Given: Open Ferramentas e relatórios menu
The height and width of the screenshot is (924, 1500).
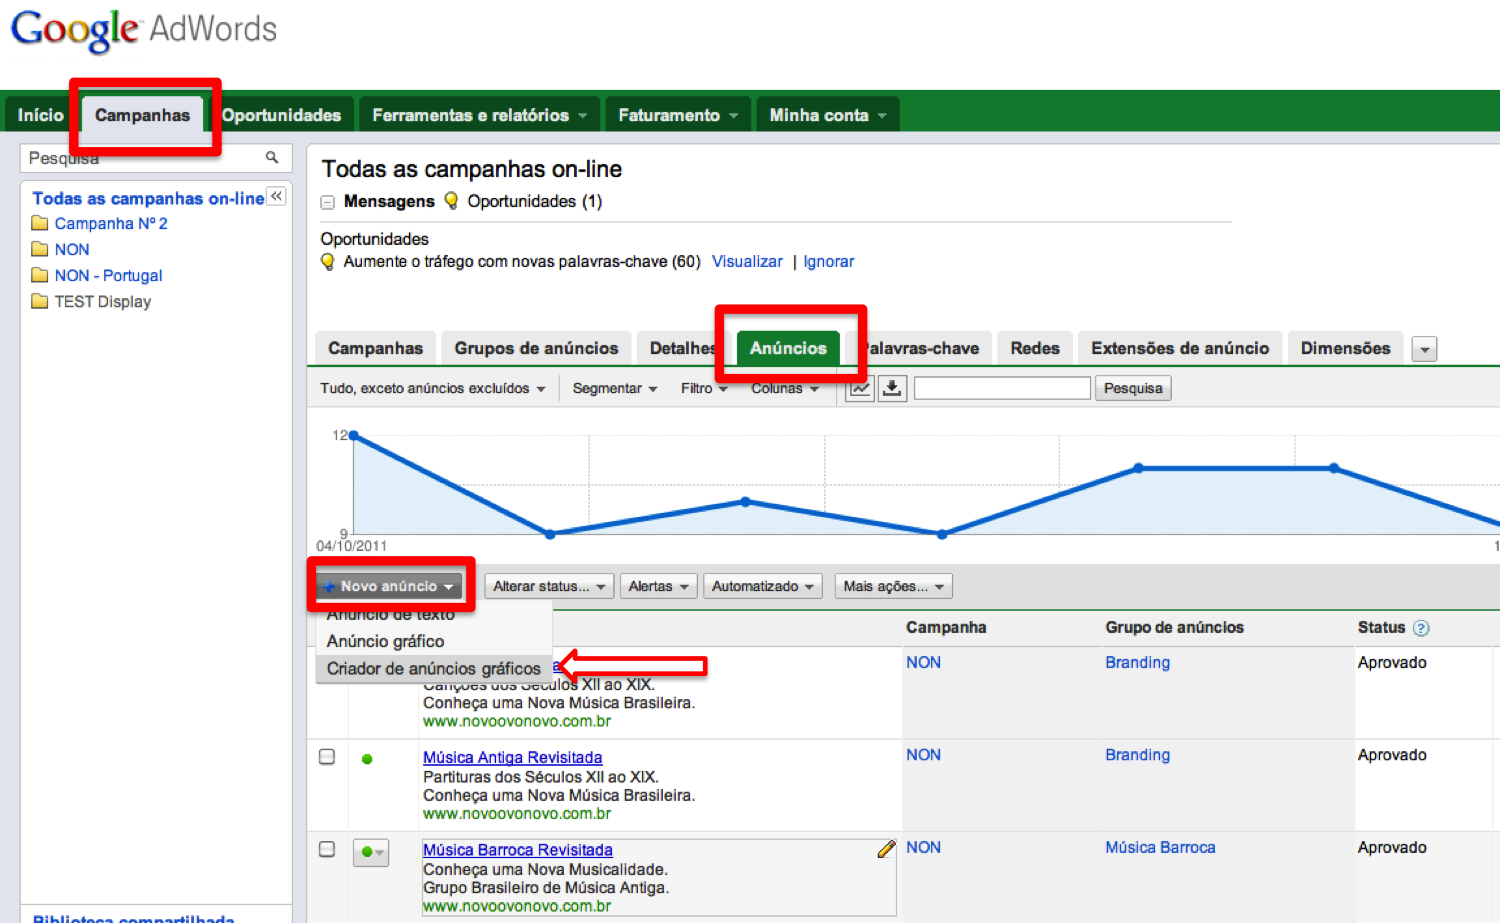Looking at the screenshot, I should tap(480, 115).
